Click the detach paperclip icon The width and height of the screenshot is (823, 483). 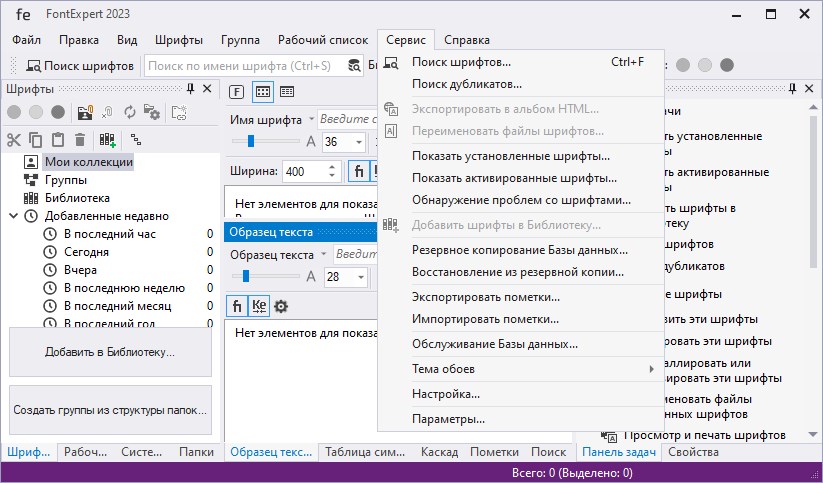coord(107,112)
